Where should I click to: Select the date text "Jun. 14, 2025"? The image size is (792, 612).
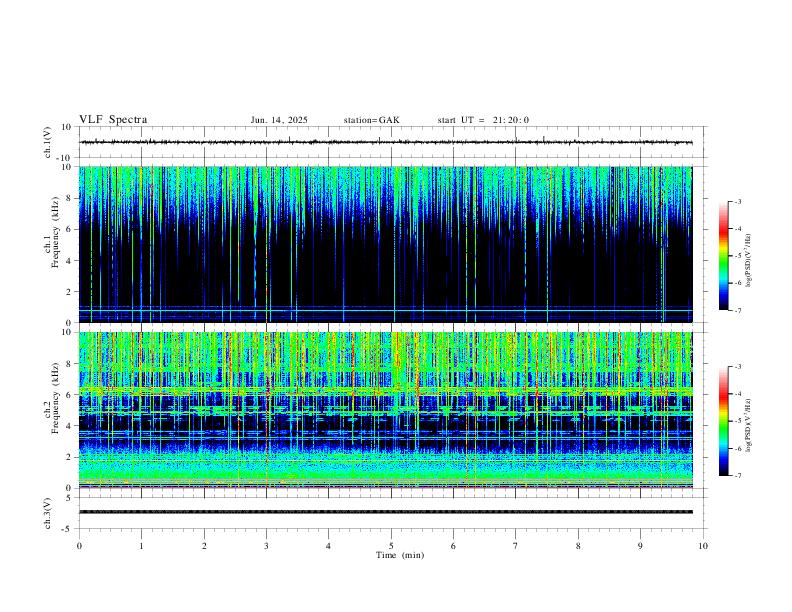tap(279, 120)
